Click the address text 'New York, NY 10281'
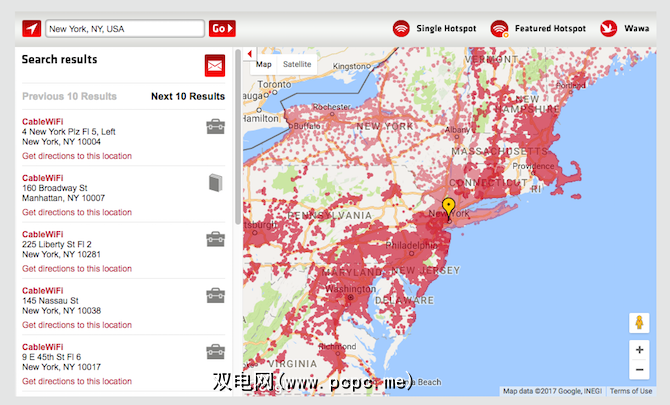 62,255
